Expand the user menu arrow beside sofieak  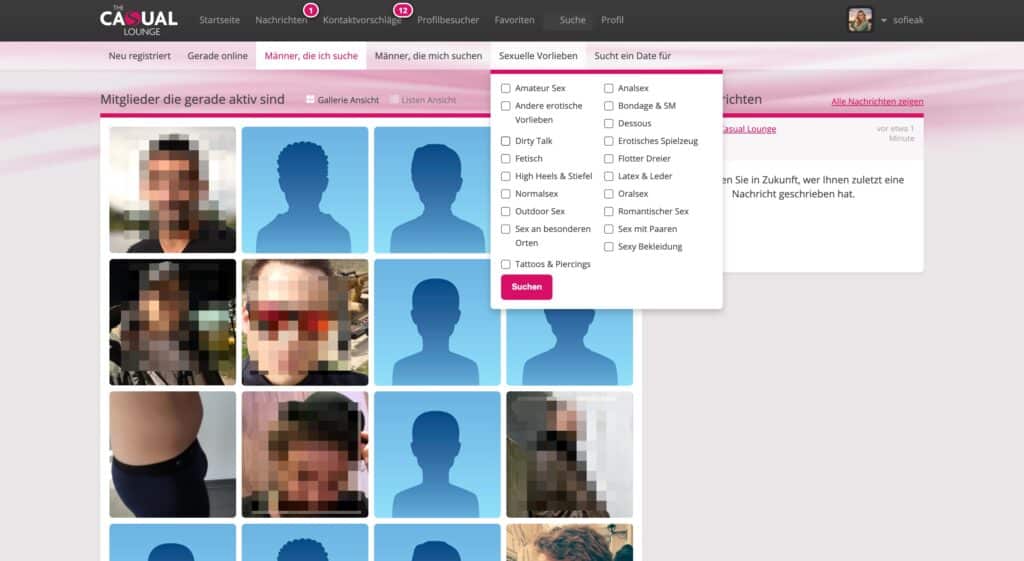point(884,20)
